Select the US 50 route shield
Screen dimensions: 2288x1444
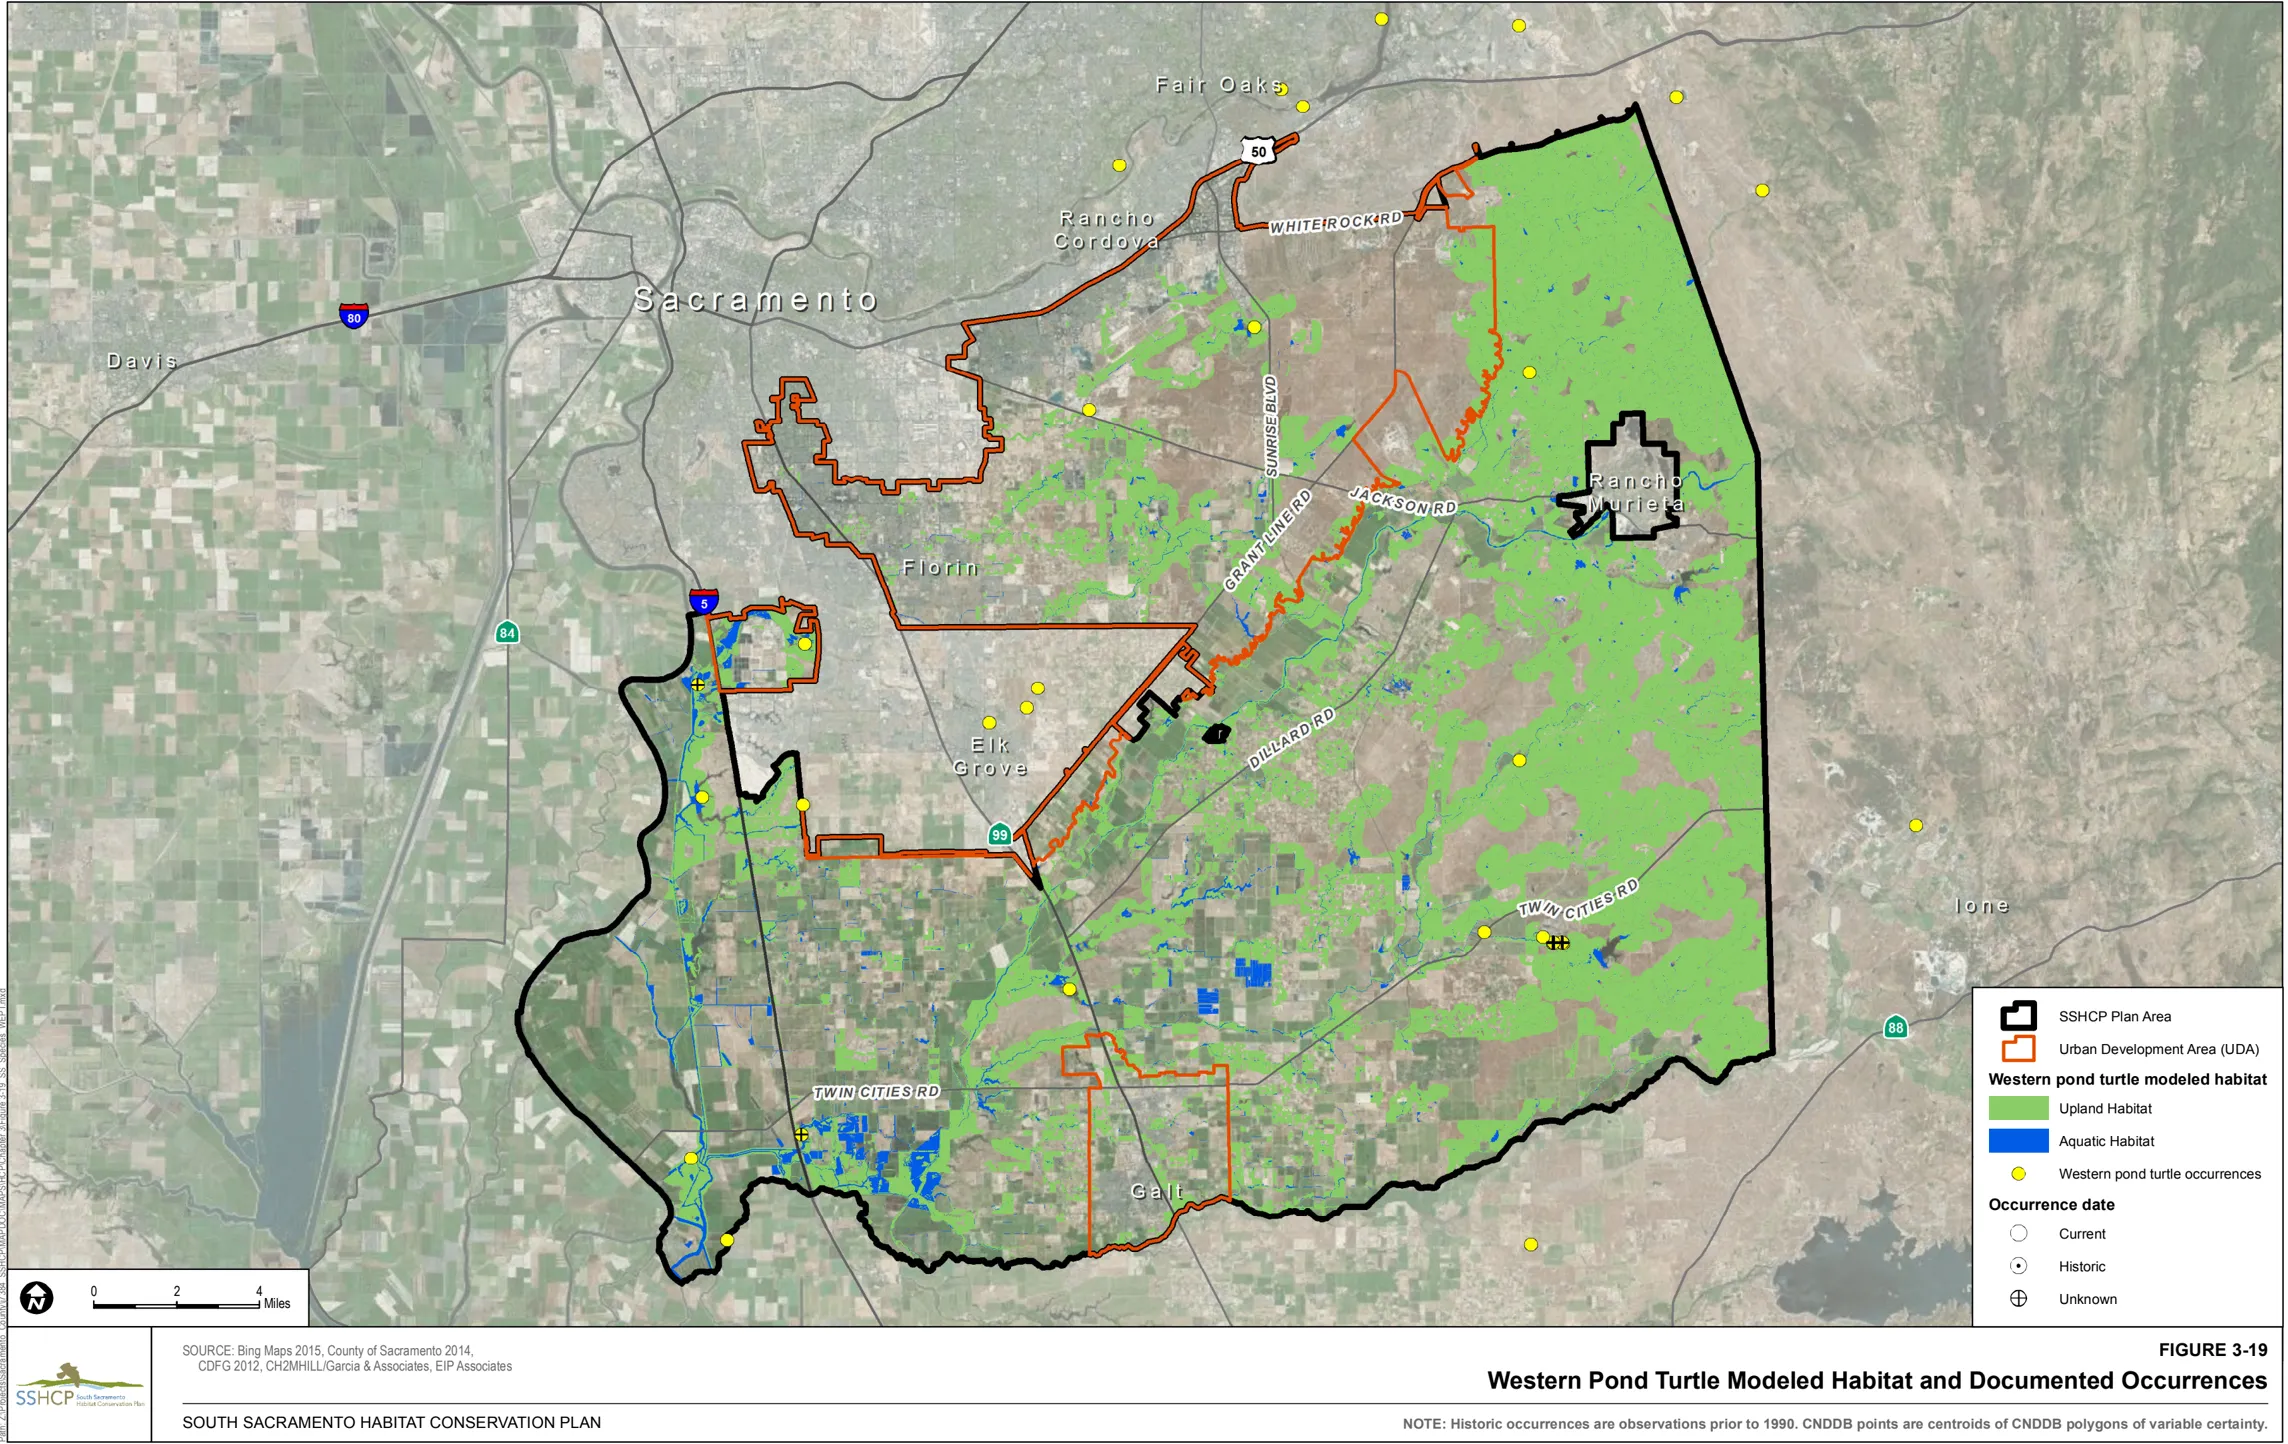click(1258, 151)
